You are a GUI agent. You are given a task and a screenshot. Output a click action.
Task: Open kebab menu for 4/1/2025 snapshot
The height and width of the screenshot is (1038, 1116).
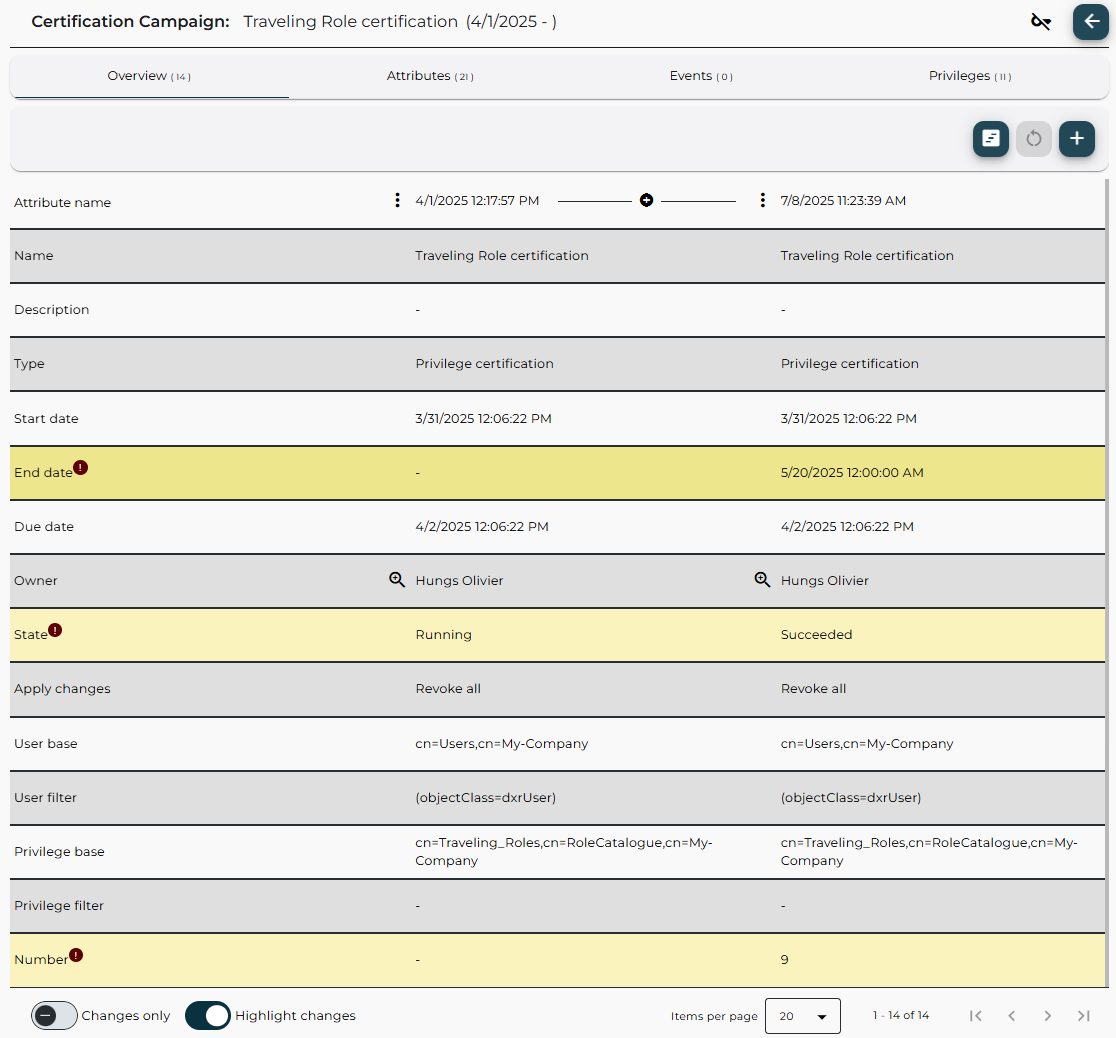(398, 201)
